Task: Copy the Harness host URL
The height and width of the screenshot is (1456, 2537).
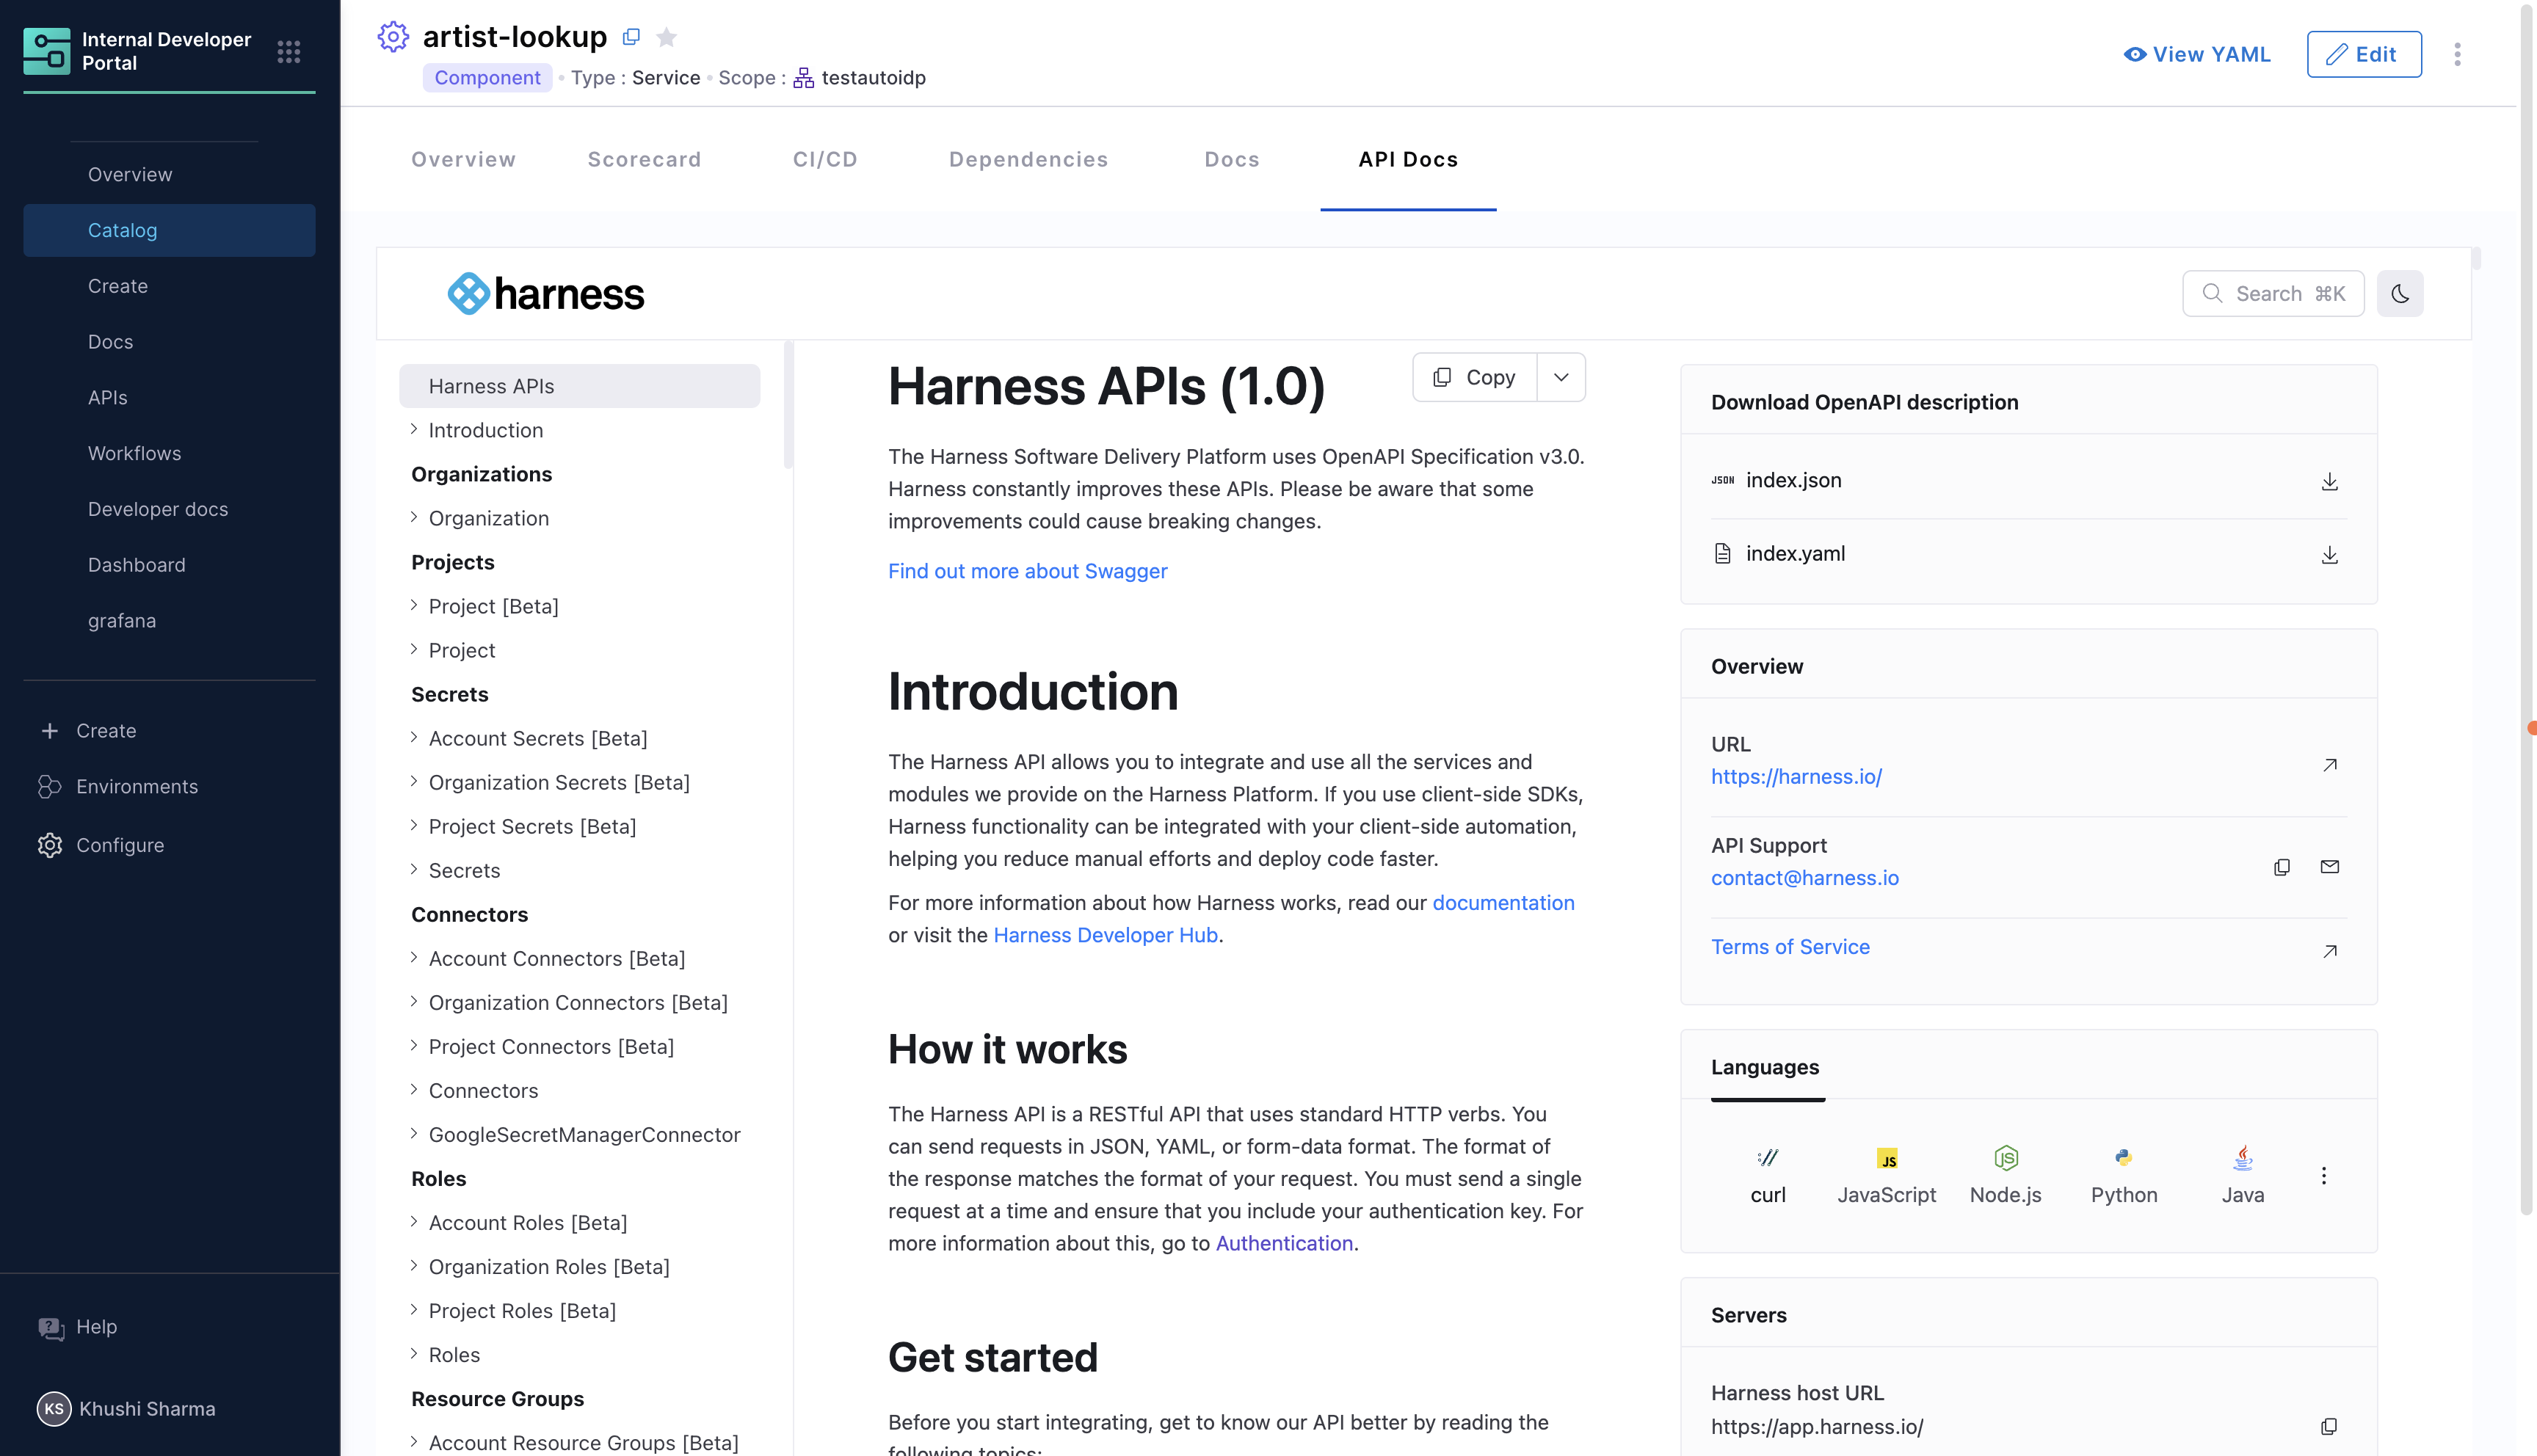Action: [x=2328, y=1426]
